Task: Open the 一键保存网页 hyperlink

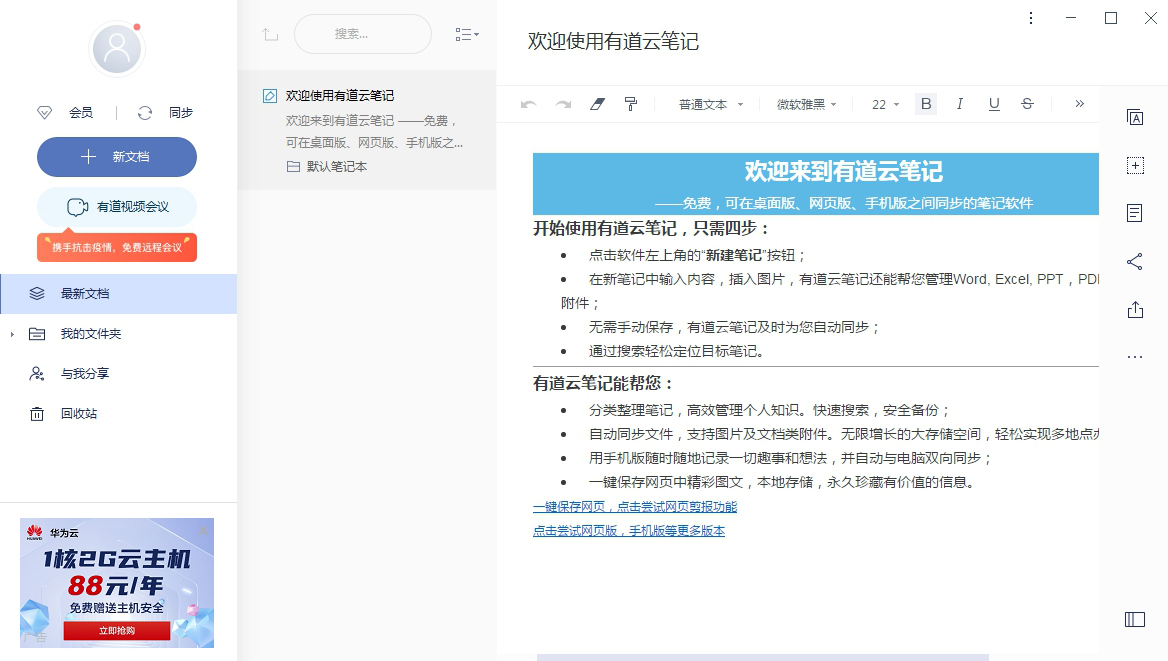Action: [634, 506]
